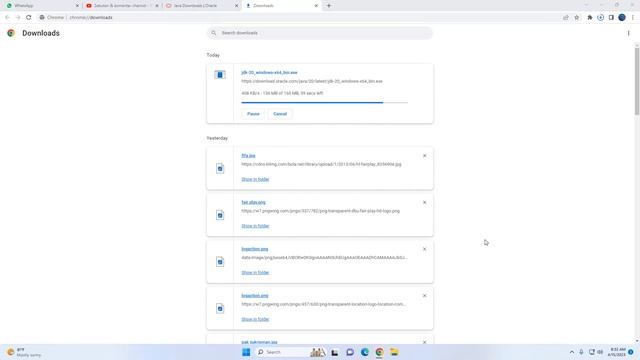Image resolution: width=640 pixels, height=360 pixels.
Task: Expand the system tray hidden icons
Action: [572, 352]
